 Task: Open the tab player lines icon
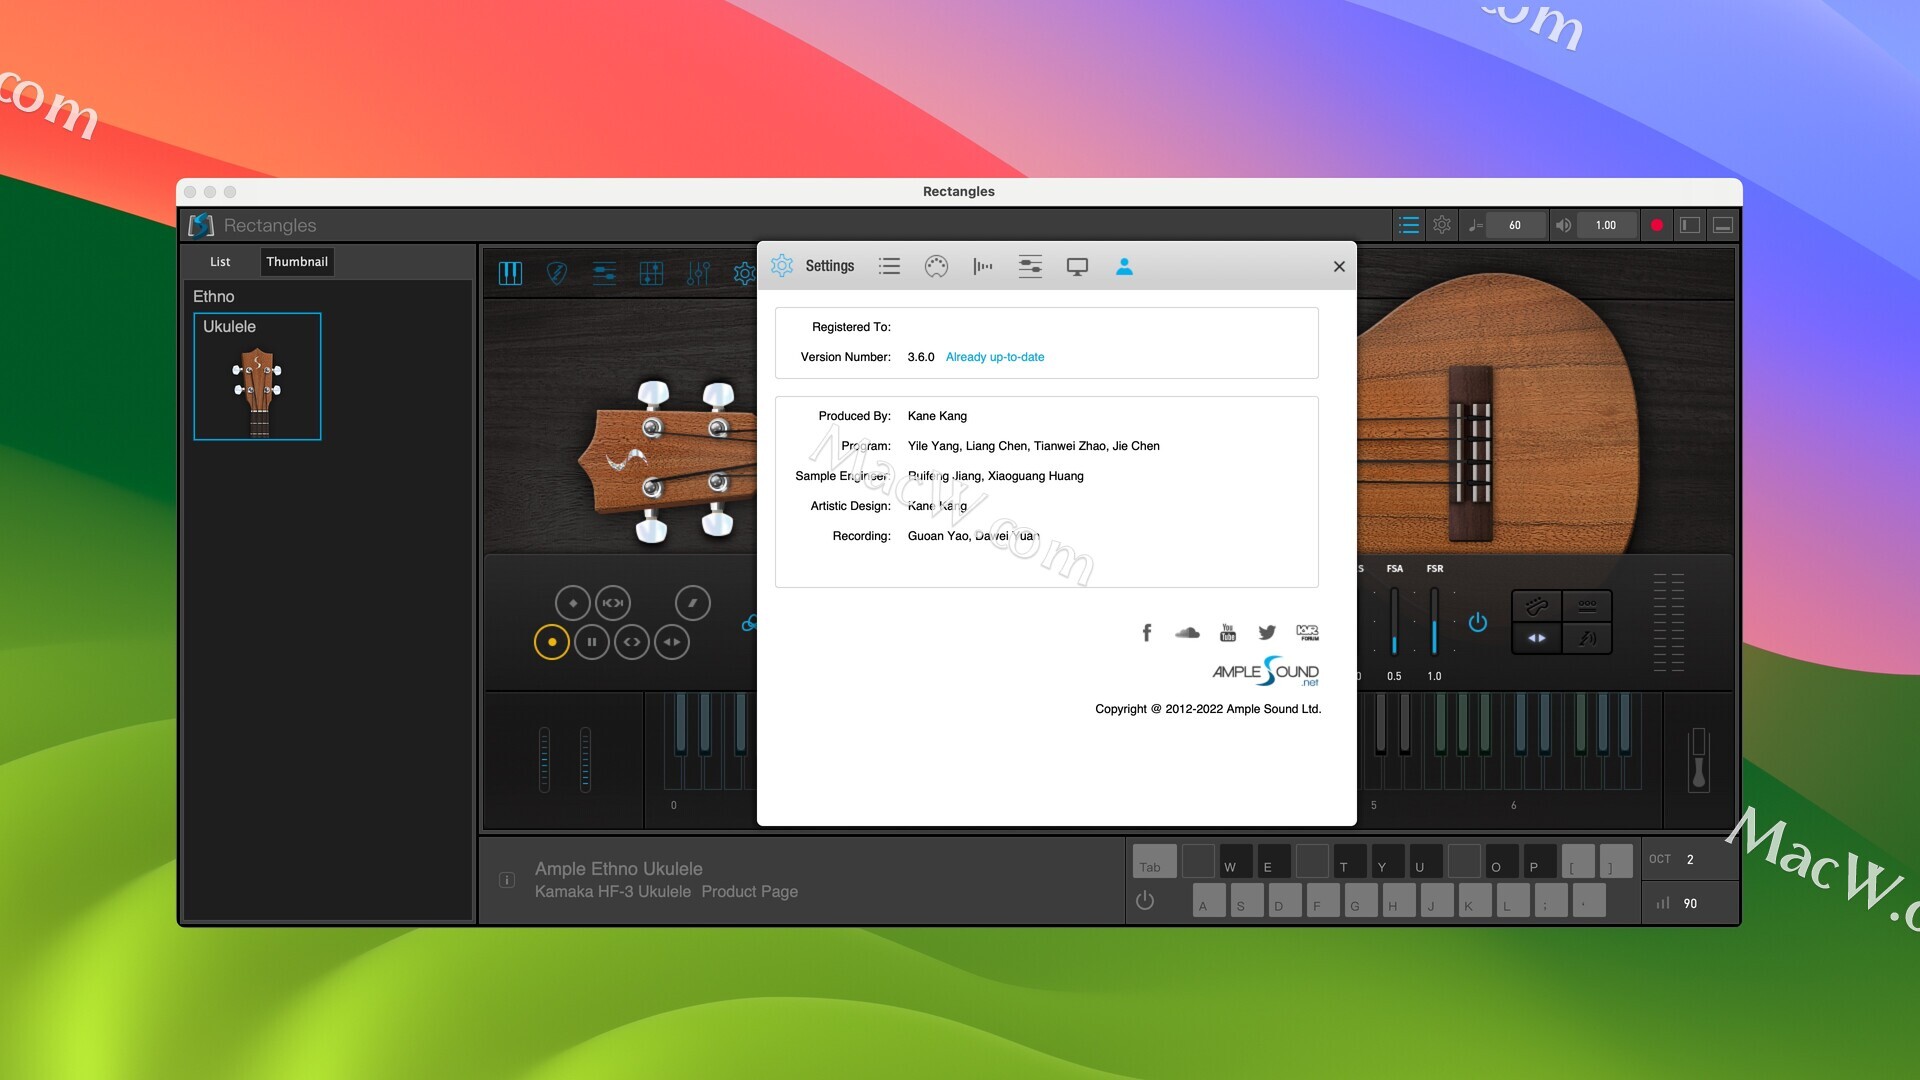(x=604, y=273)
